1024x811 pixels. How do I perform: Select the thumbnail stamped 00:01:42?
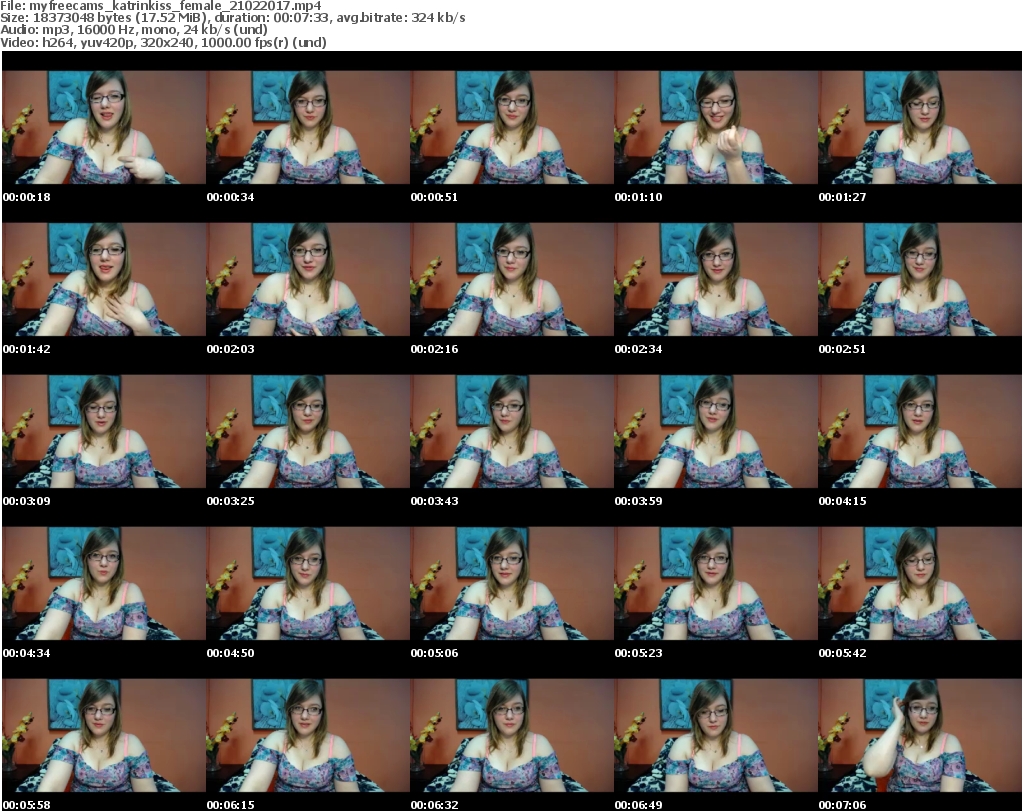click(x=104, y=279)
